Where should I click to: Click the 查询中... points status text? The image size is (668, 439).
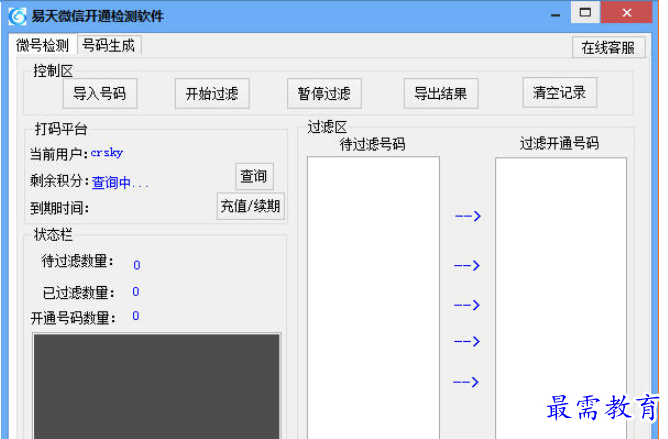click(120, 182)
